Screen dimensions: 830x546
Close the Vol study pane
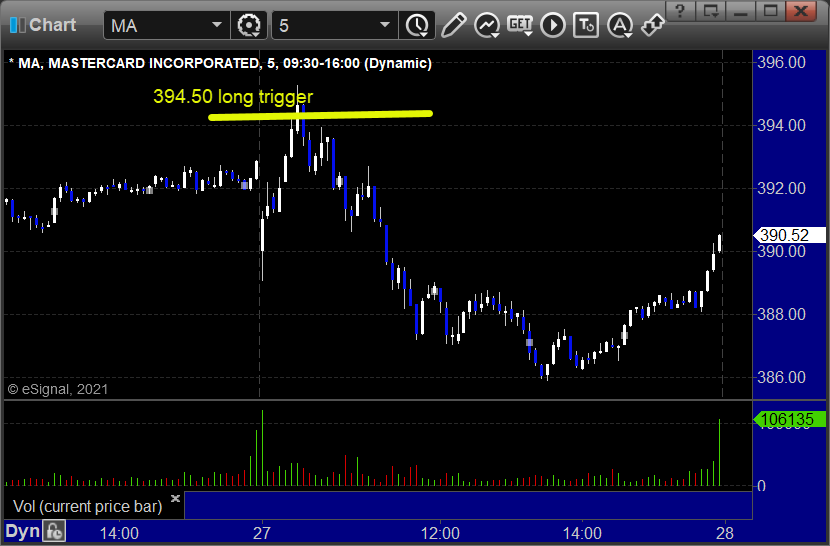[x=176, y=498]
